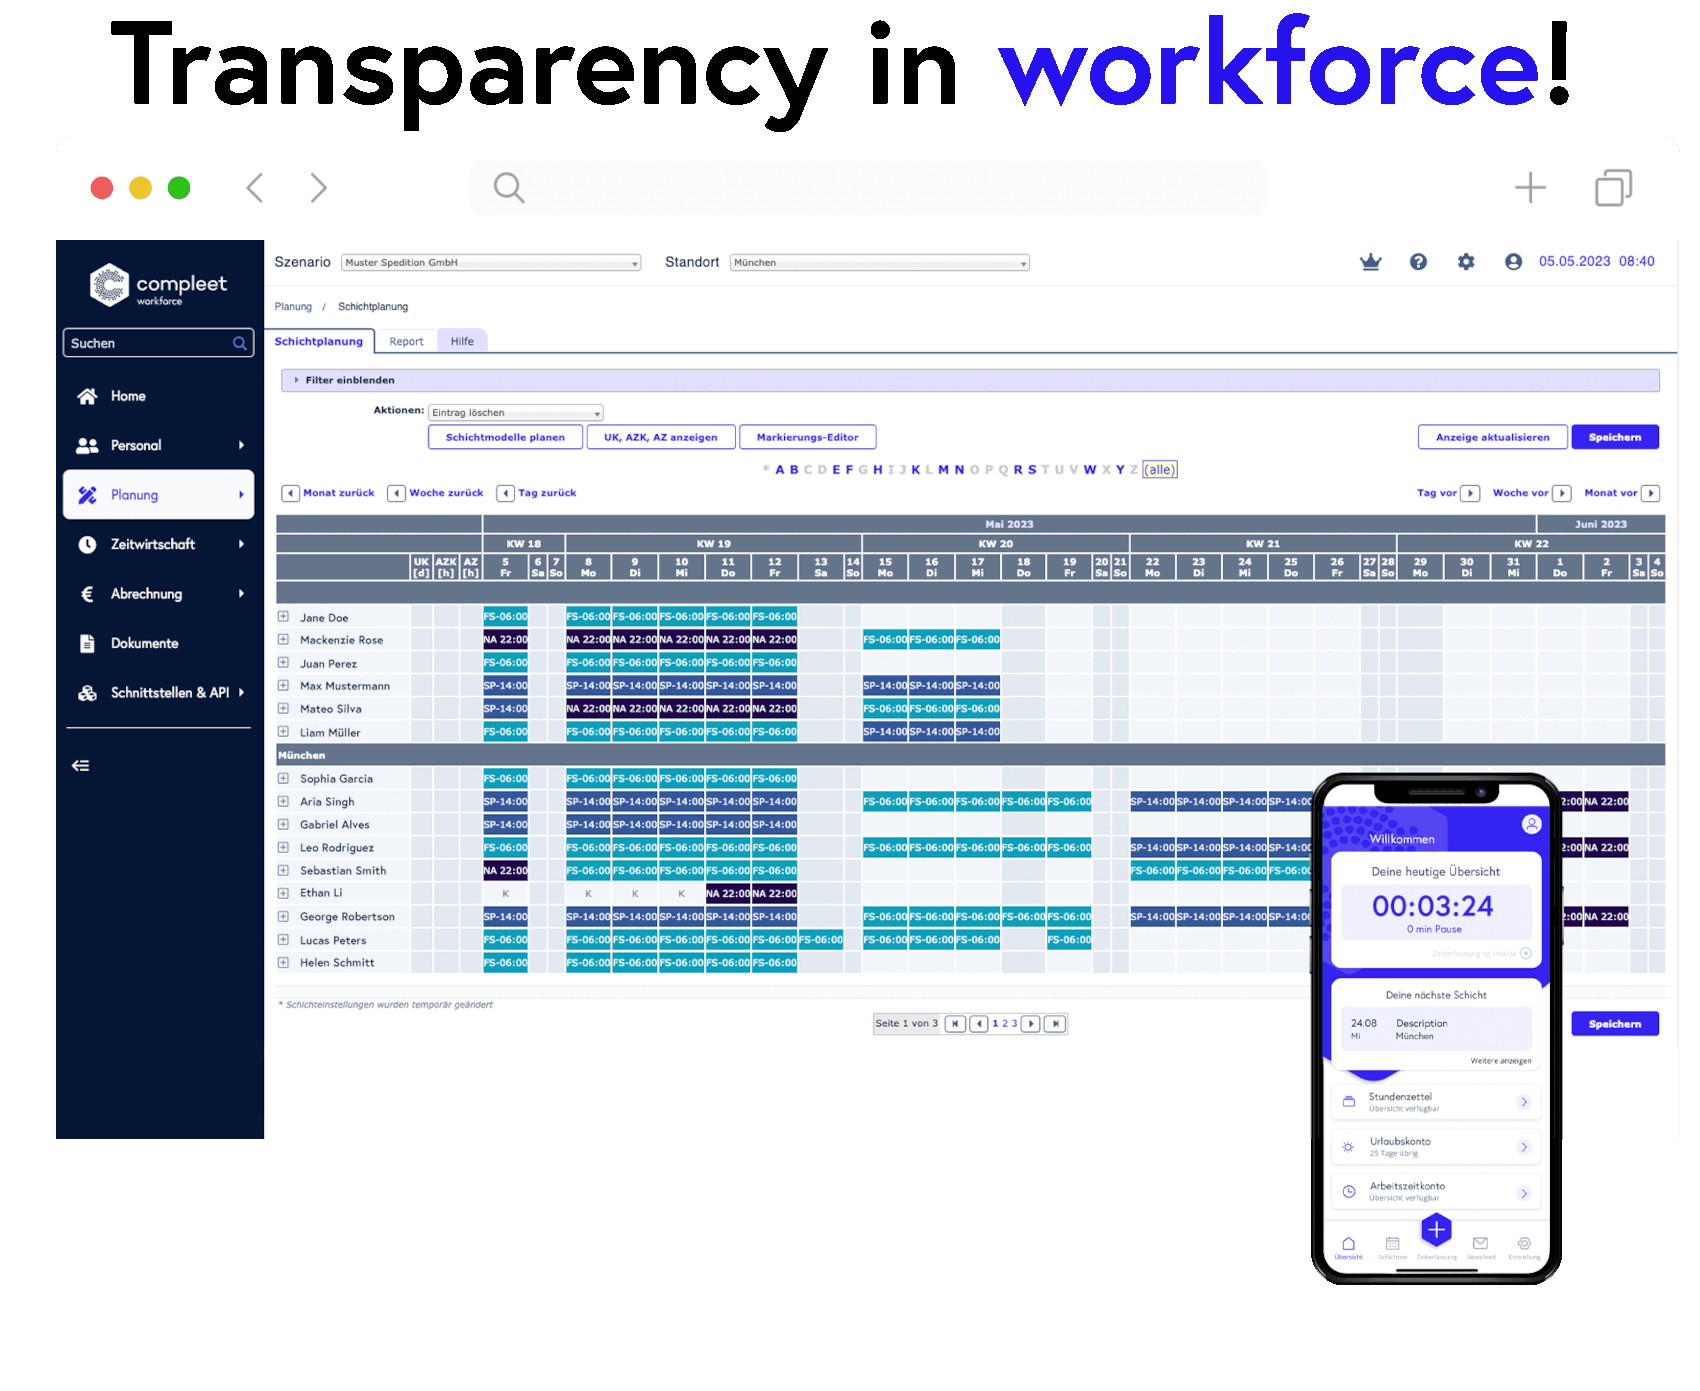Click the crown premium icon
Viewport: 1700px width, 1391px height.
click(1370, 262)
